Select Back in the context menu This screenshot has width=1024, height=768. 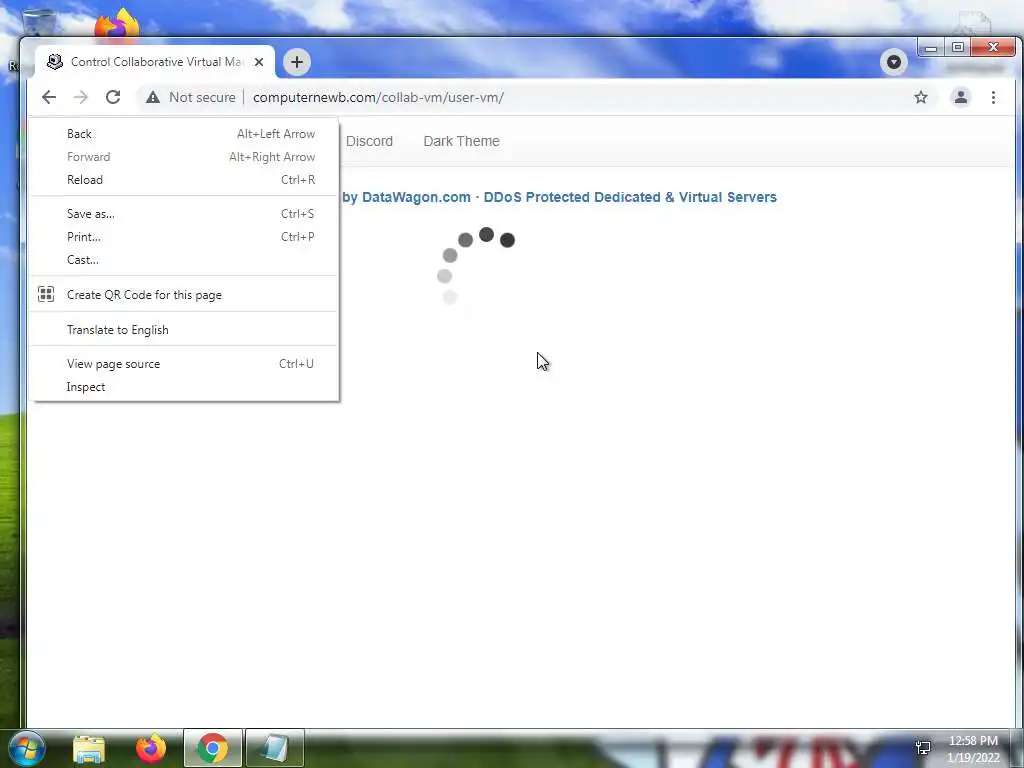tap(184, 134)
